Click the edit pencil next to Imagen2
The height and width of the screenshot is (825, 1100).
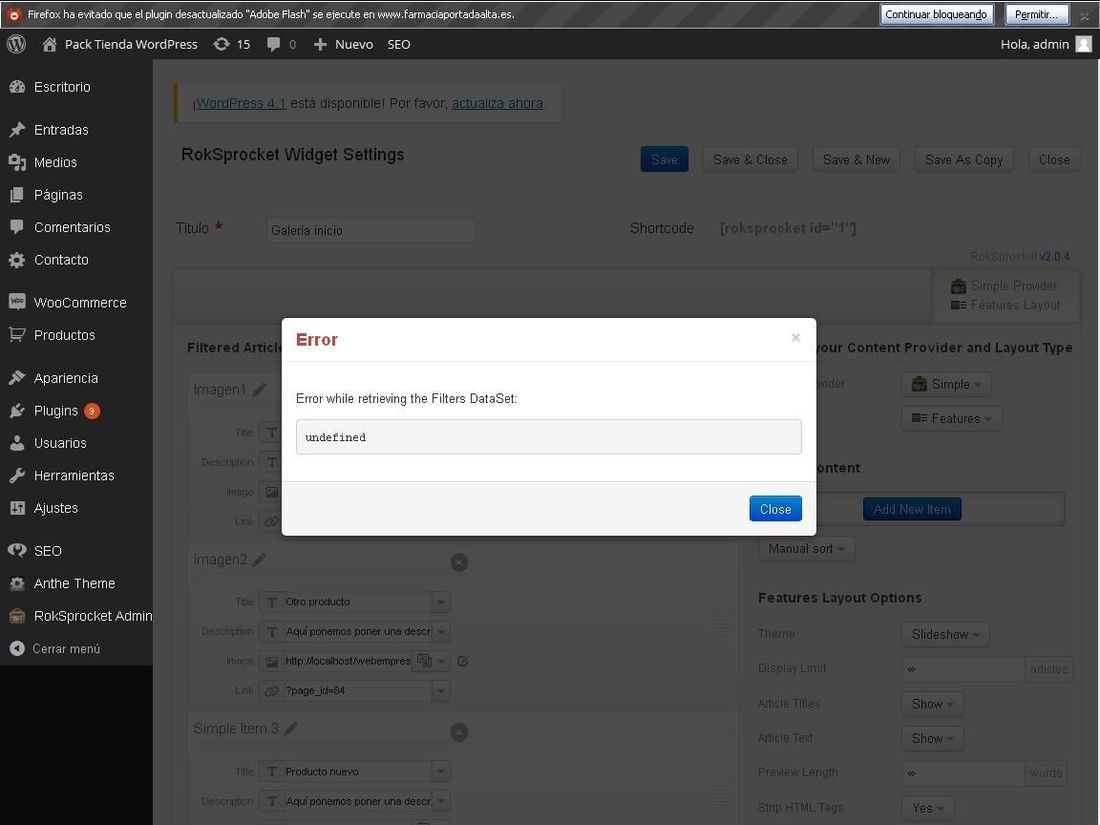coord(260,559)
